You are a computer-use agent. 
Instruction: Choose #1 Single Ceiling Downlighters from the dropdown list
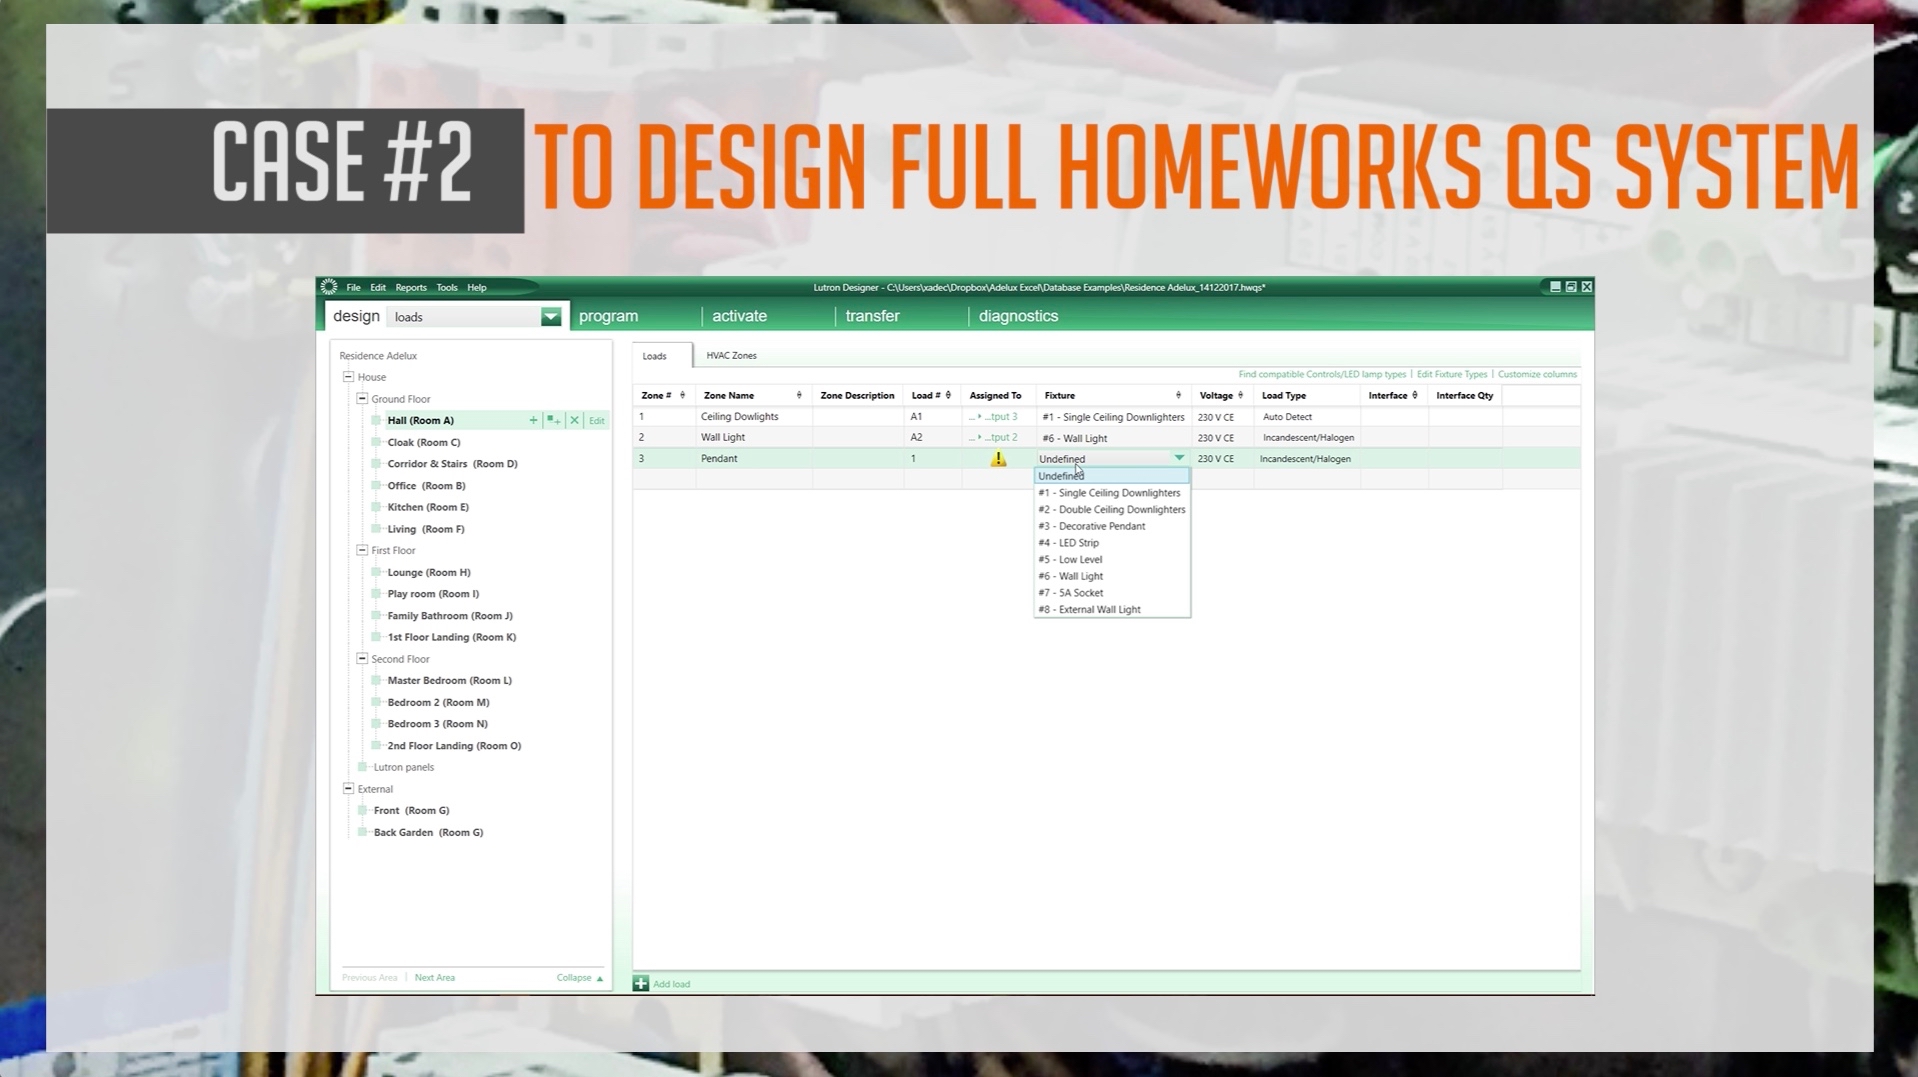point(1111,493)
